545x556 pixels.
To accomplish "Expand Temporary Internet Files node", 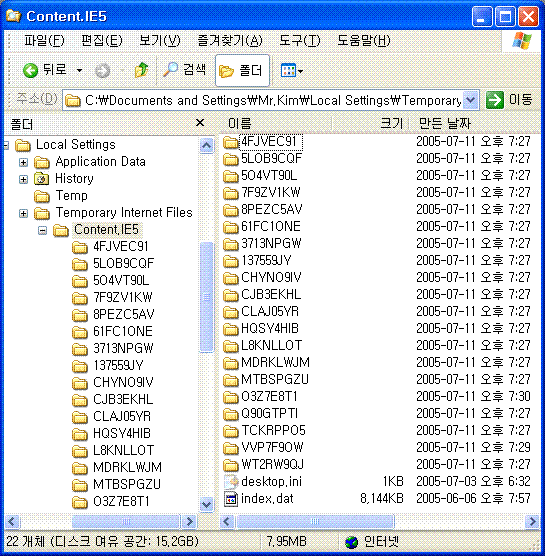I will click(x=23, y=213).
